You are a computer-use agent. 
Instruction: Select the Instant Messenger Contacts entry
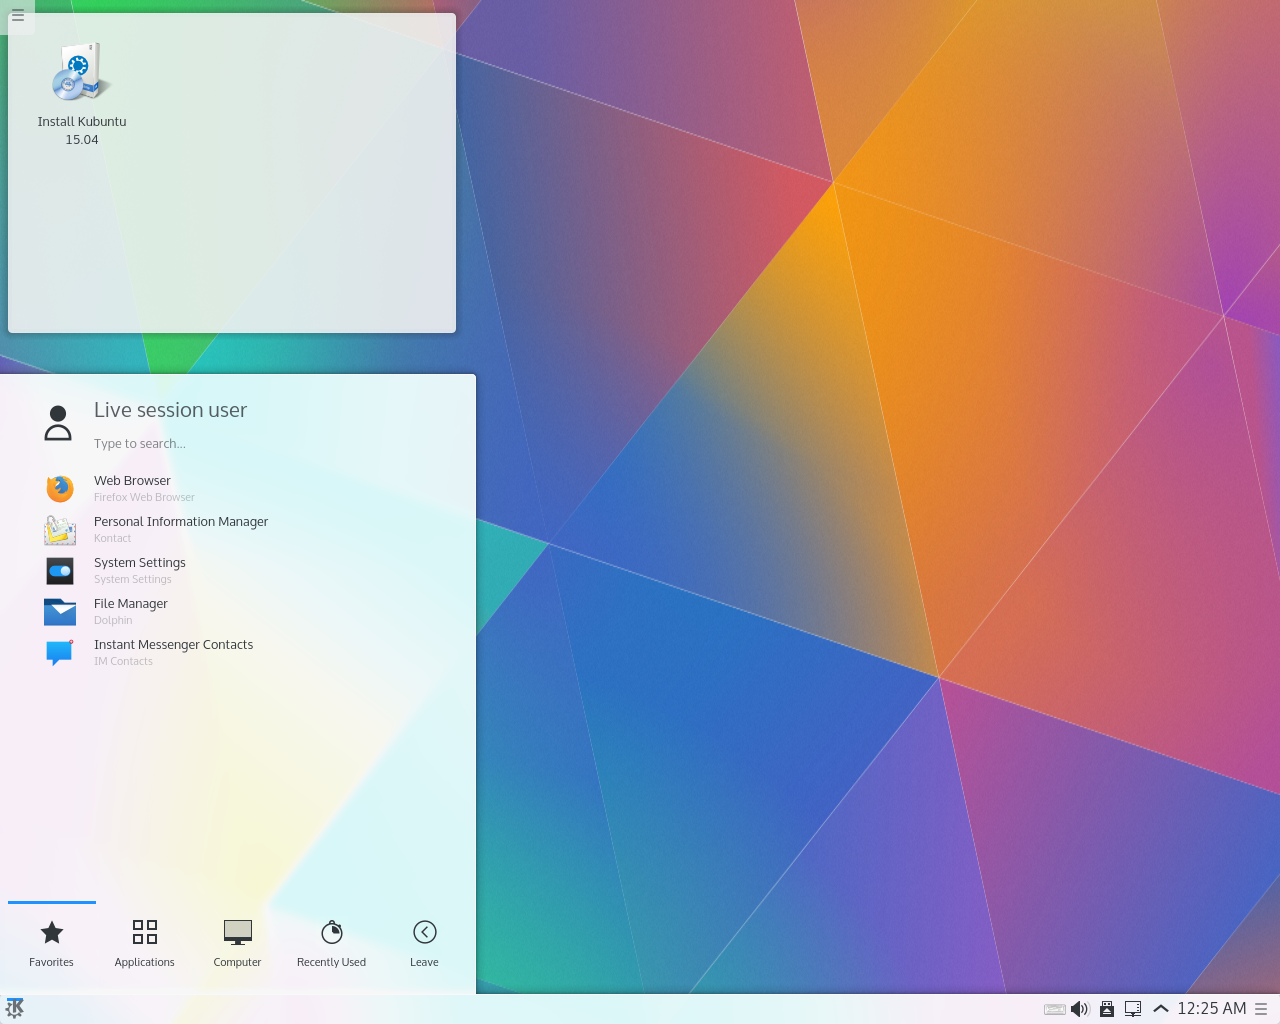240,652
